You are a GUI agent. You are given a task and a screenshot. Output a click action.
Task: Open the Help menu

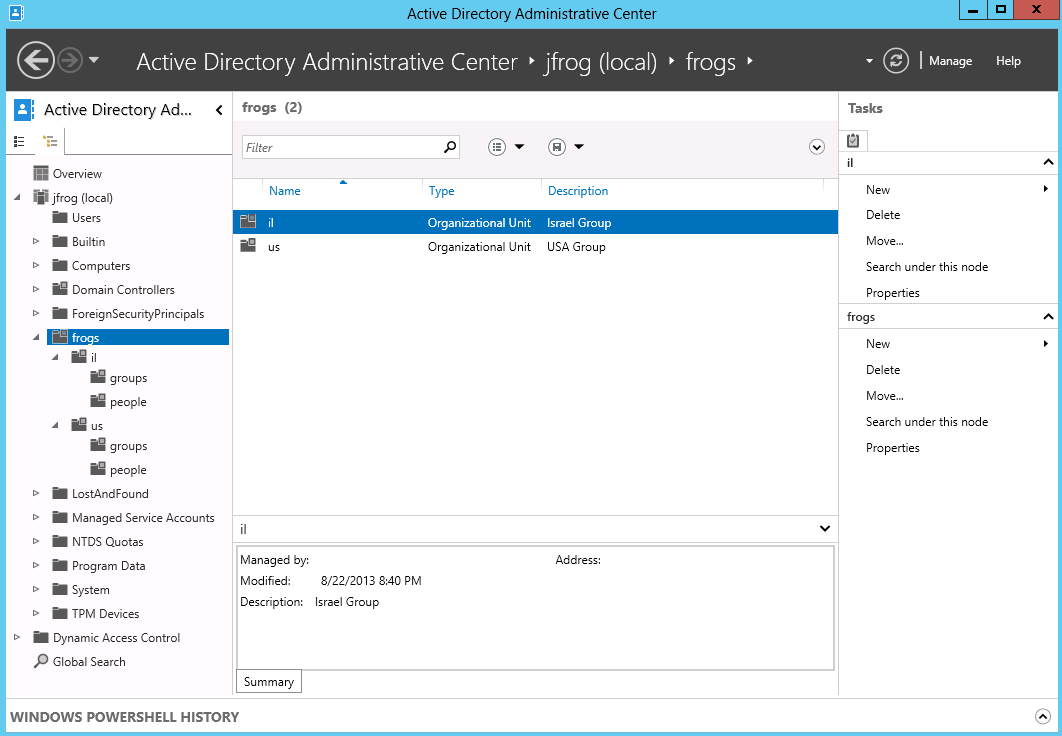coord(1008,61)
